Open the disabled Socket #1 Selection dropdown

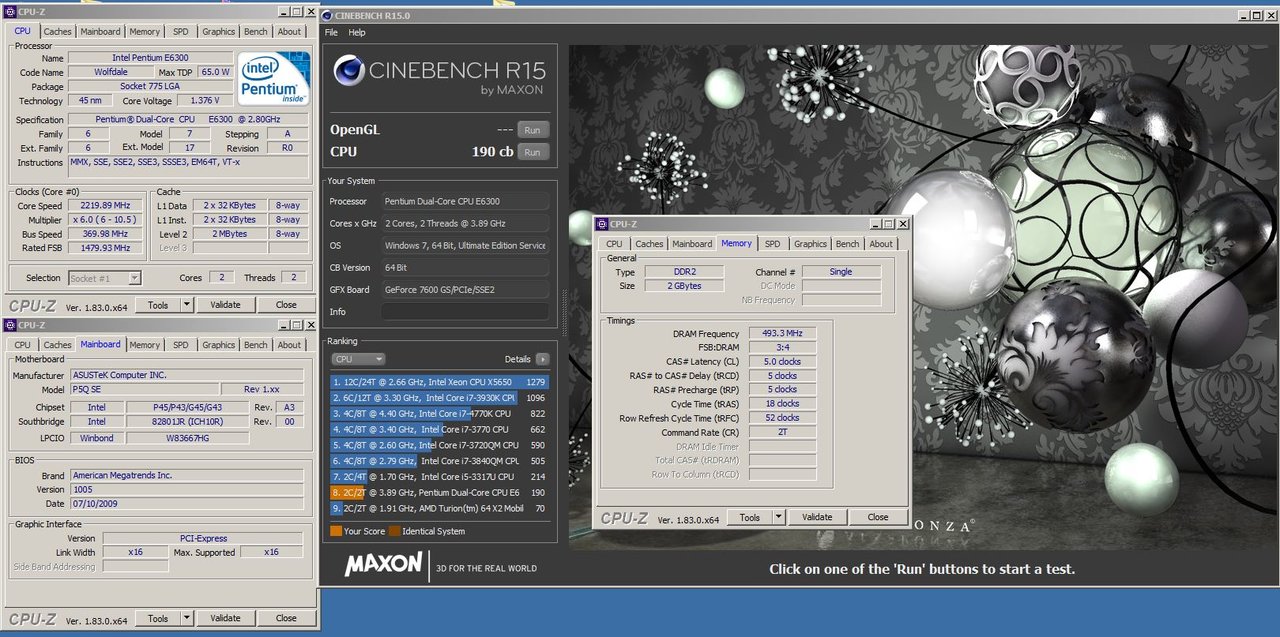[104, 278]
